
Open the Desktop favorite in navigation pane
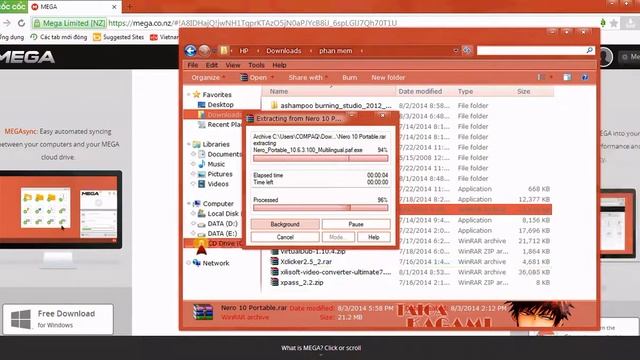coord(220,104)
